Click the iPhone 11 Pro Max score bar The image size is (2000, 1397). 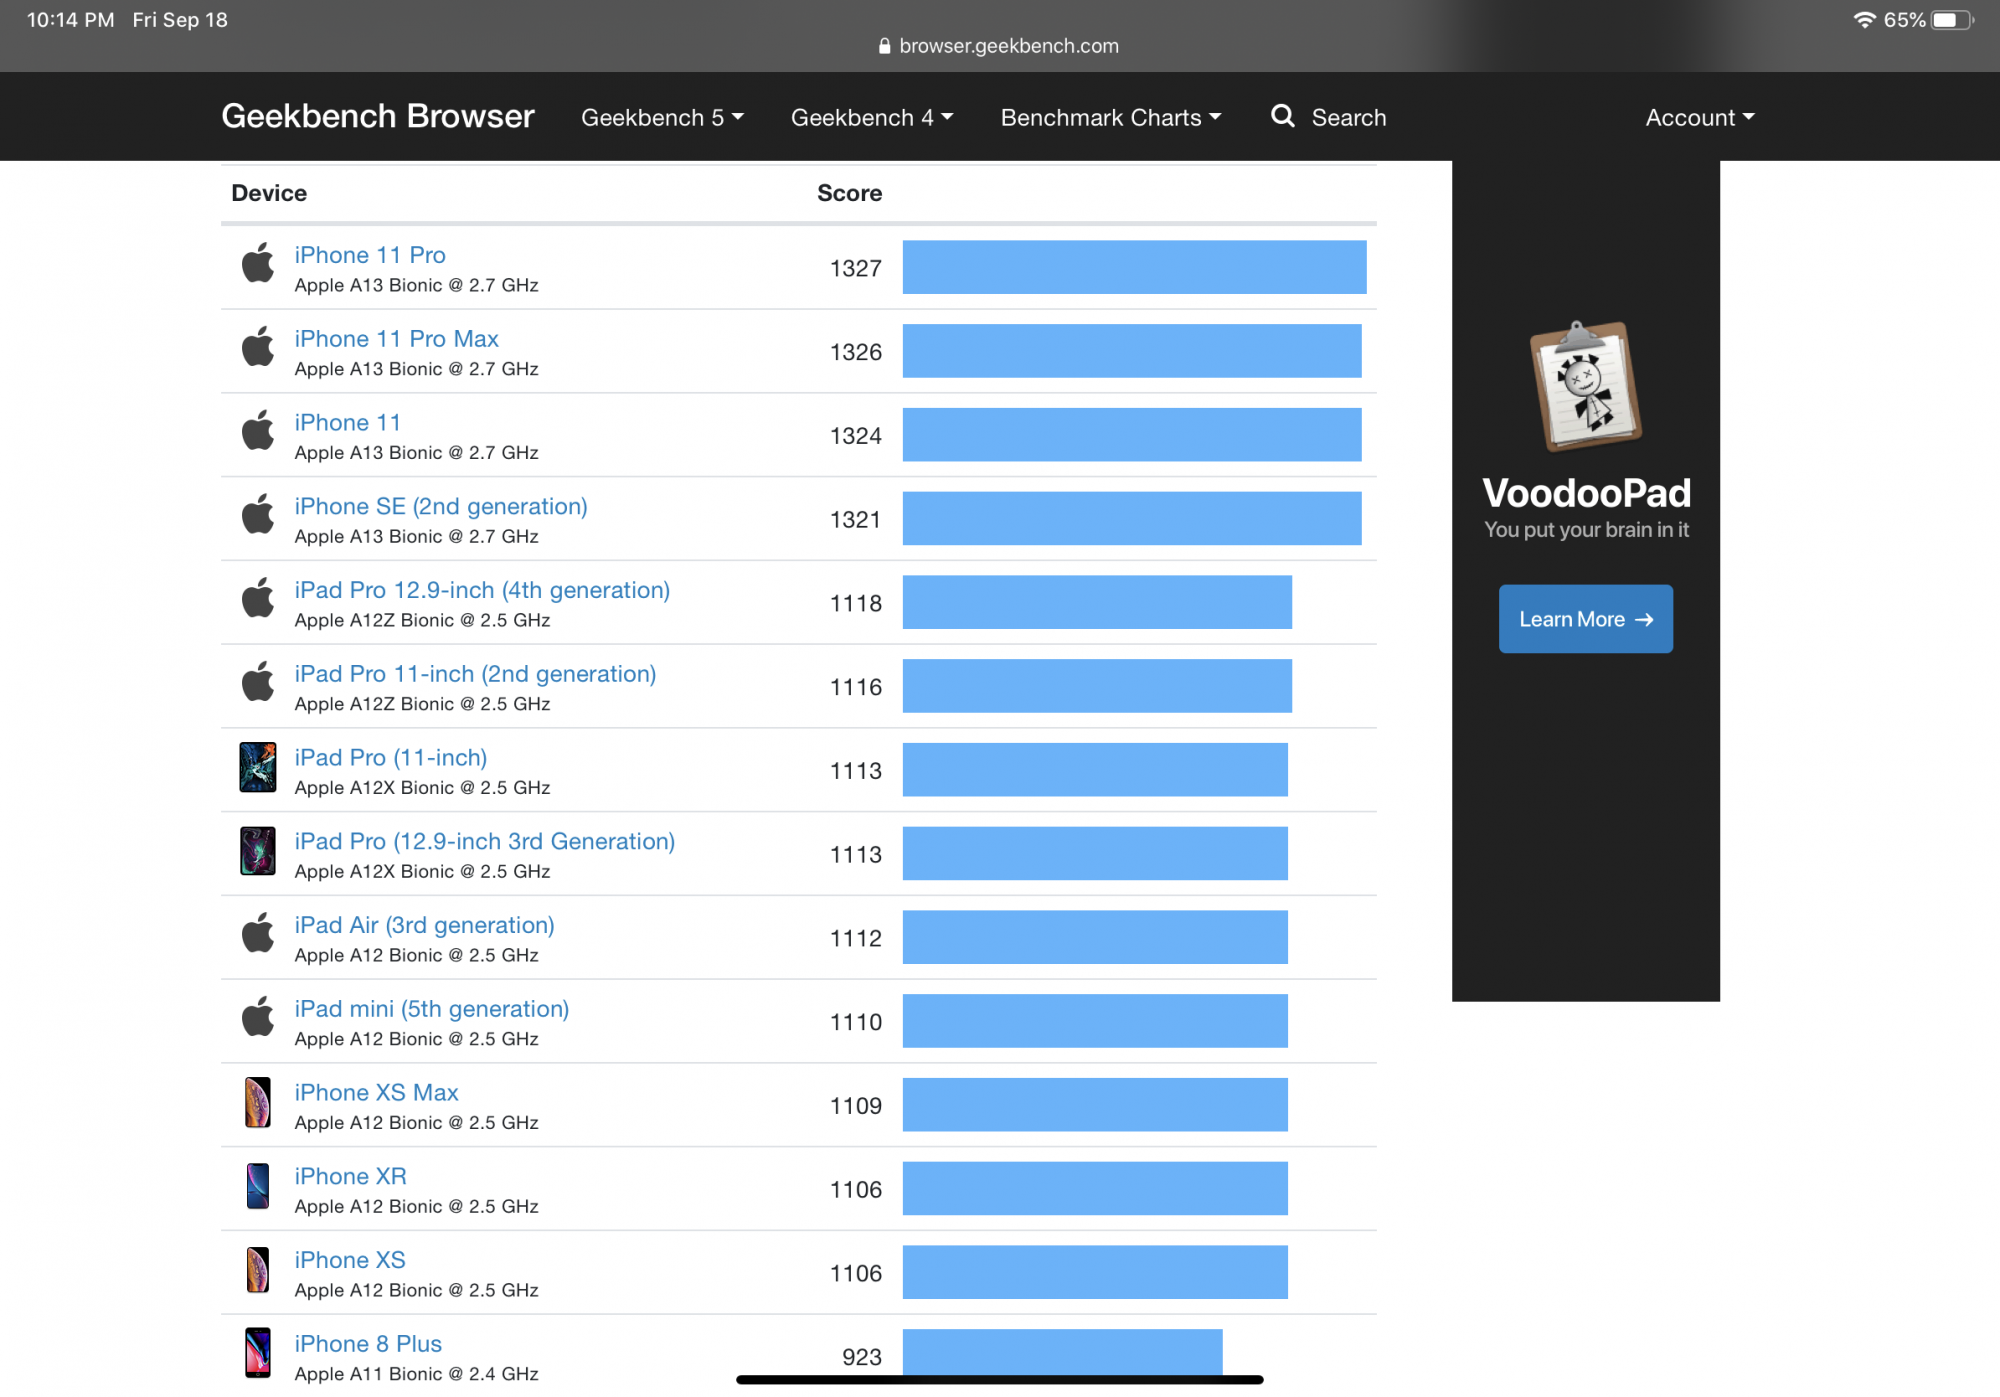pos(1131,351)
